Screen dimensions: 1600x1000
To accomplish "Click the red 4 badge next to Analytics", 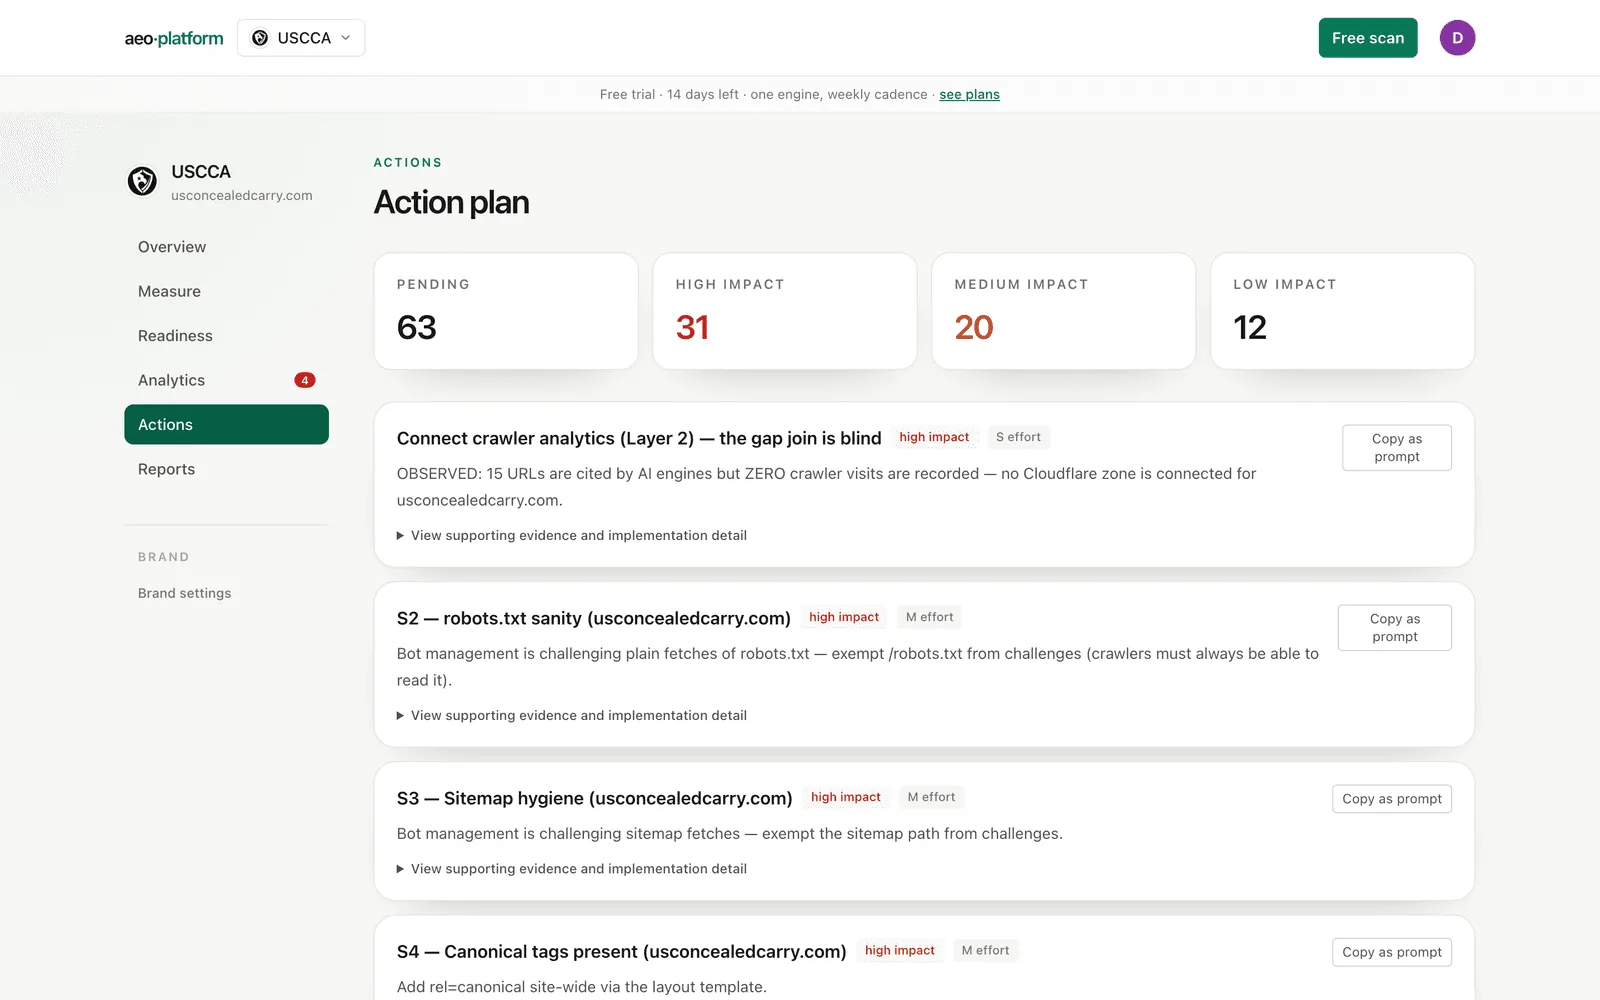I will [305, 380].
